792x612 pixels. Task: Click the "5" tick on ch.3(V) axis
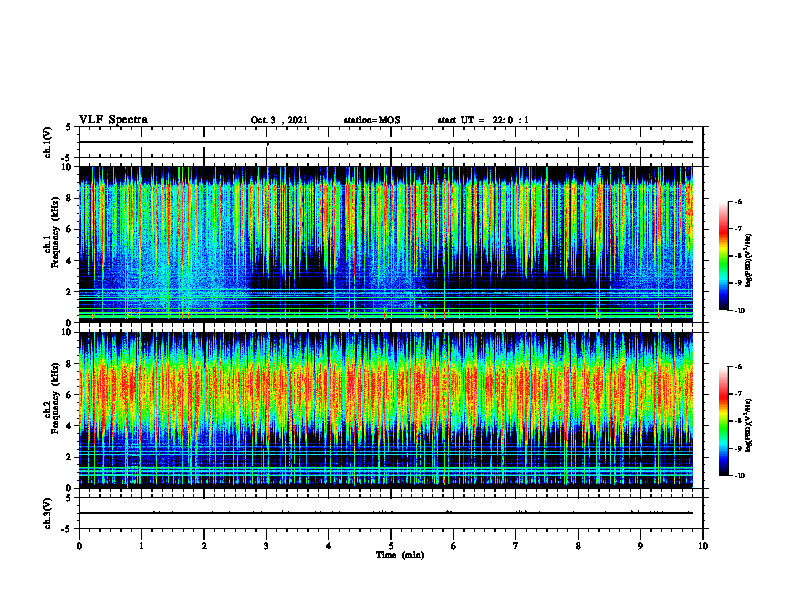[69, 498]
